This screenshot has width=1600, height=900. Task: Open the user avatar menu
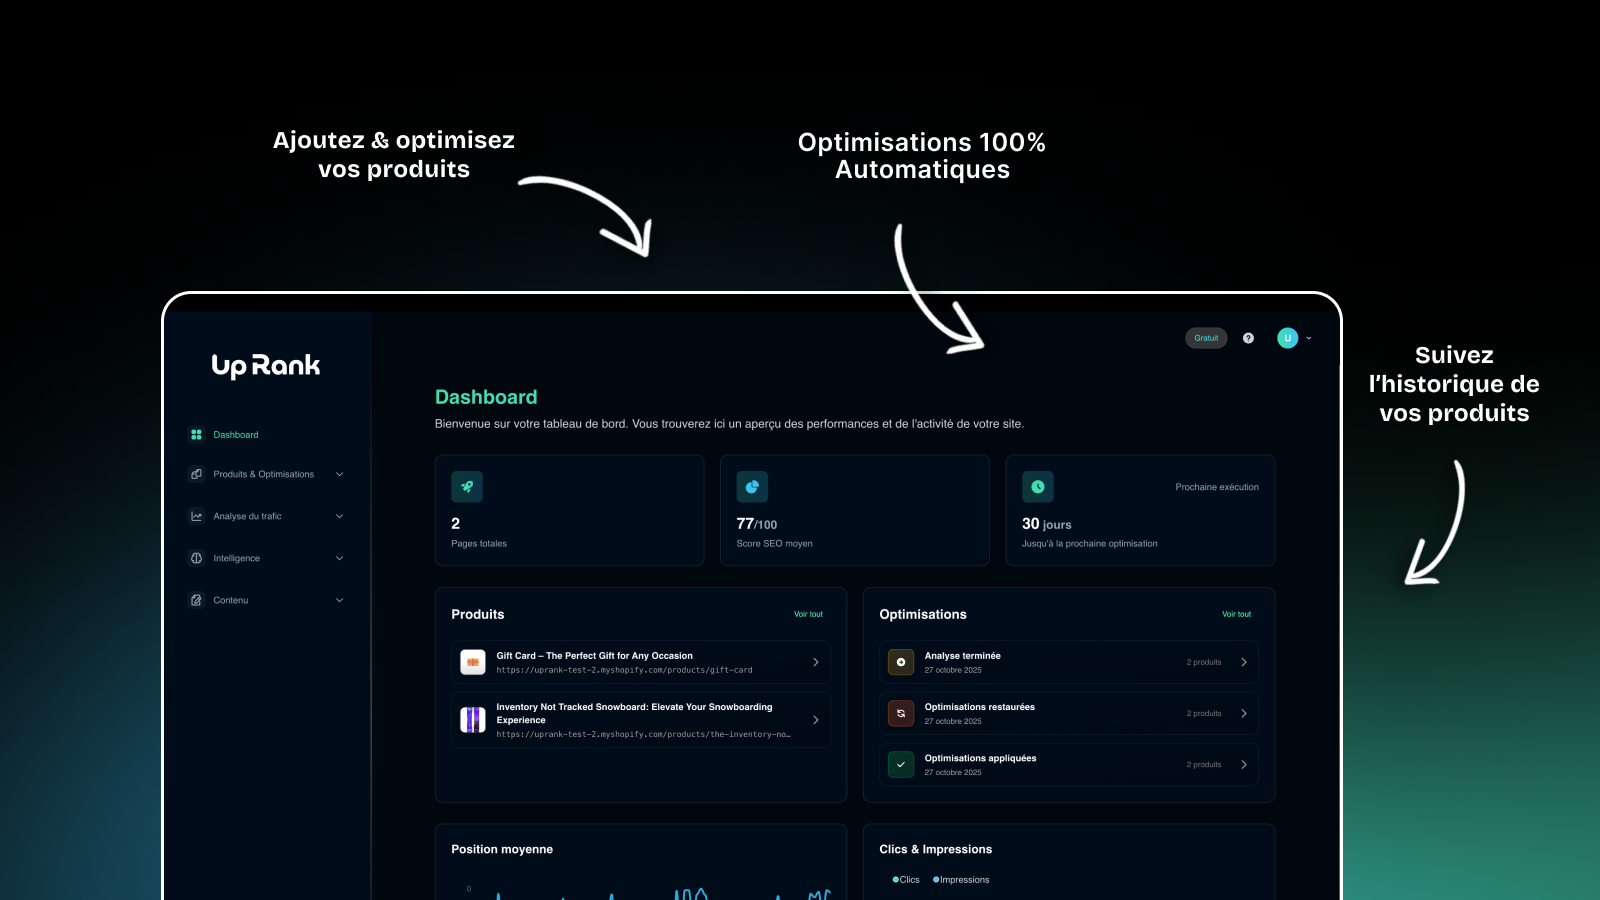tap(1287, 338)
